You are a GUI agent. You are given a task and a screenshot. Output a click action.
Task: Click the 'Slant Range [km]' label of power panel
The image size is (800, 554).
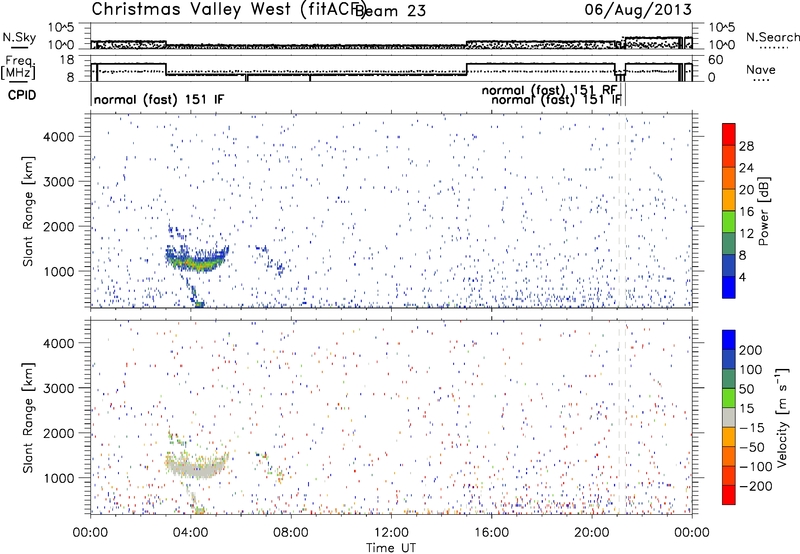[28, 212]
